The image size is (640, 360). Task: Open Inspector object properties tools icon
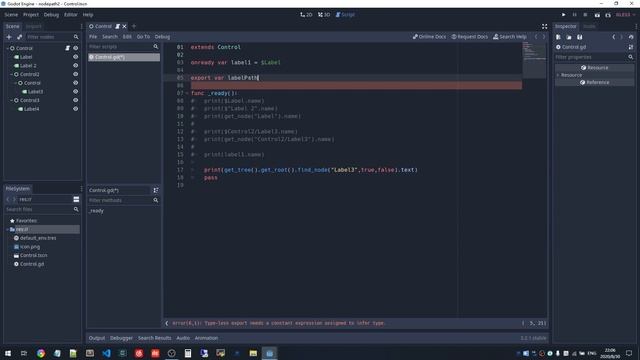click(631, 47)
